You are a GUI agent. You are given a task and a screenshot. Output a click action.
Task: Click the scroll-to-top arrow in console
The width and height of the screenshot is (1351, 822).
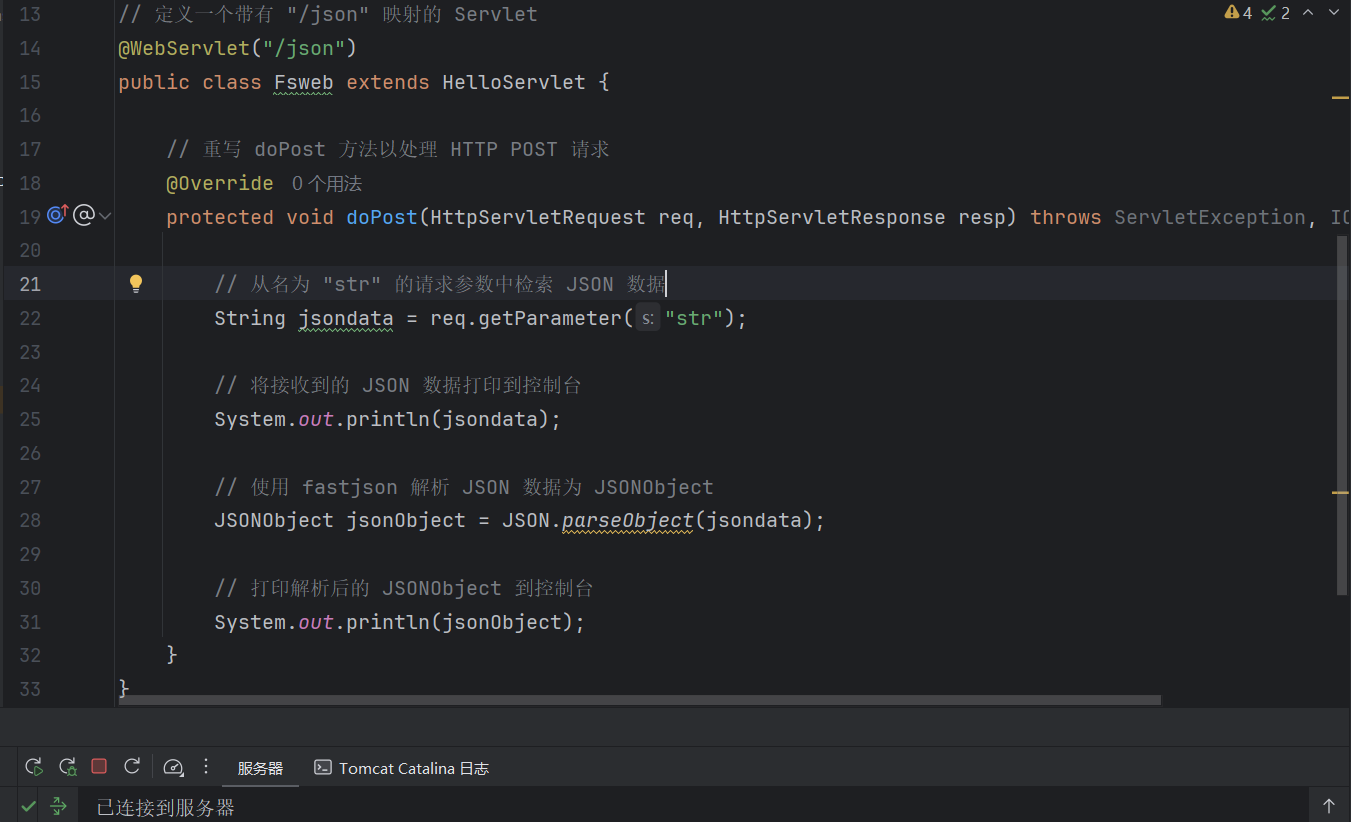click(1329, 806)
